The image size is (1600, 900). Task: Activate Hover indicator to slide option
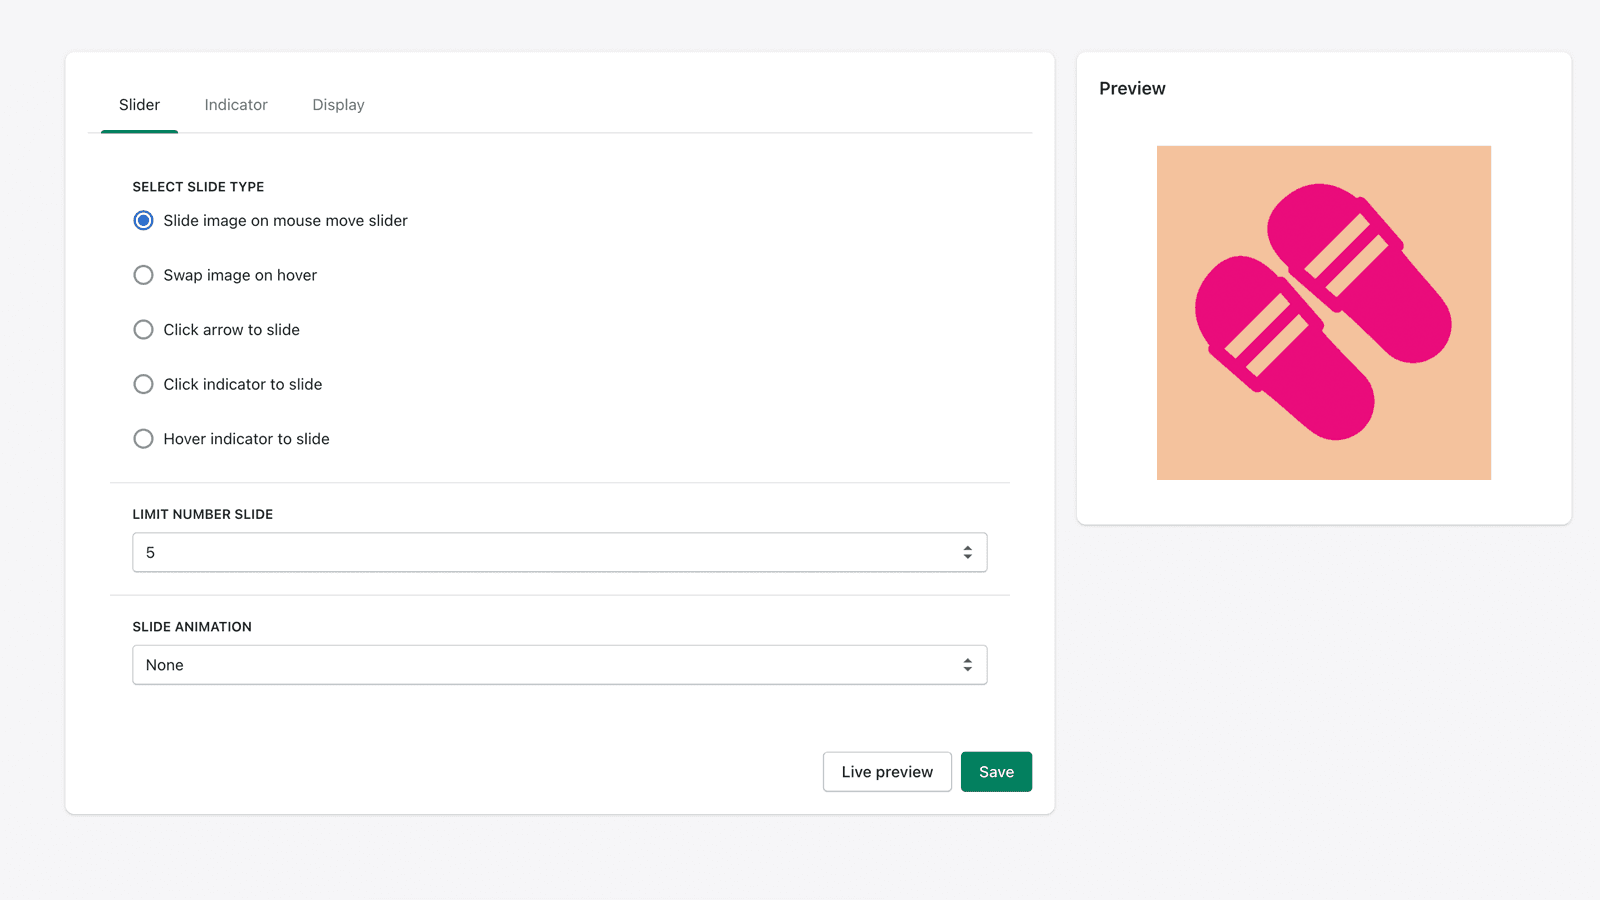143,438
